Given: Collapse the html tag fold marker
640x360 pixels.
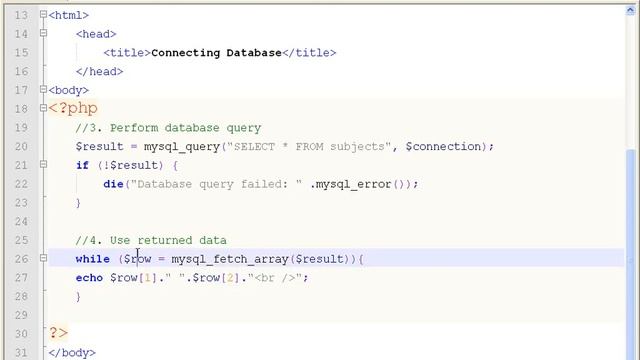Looking at the screenshot, I should [x=43, y=15].
